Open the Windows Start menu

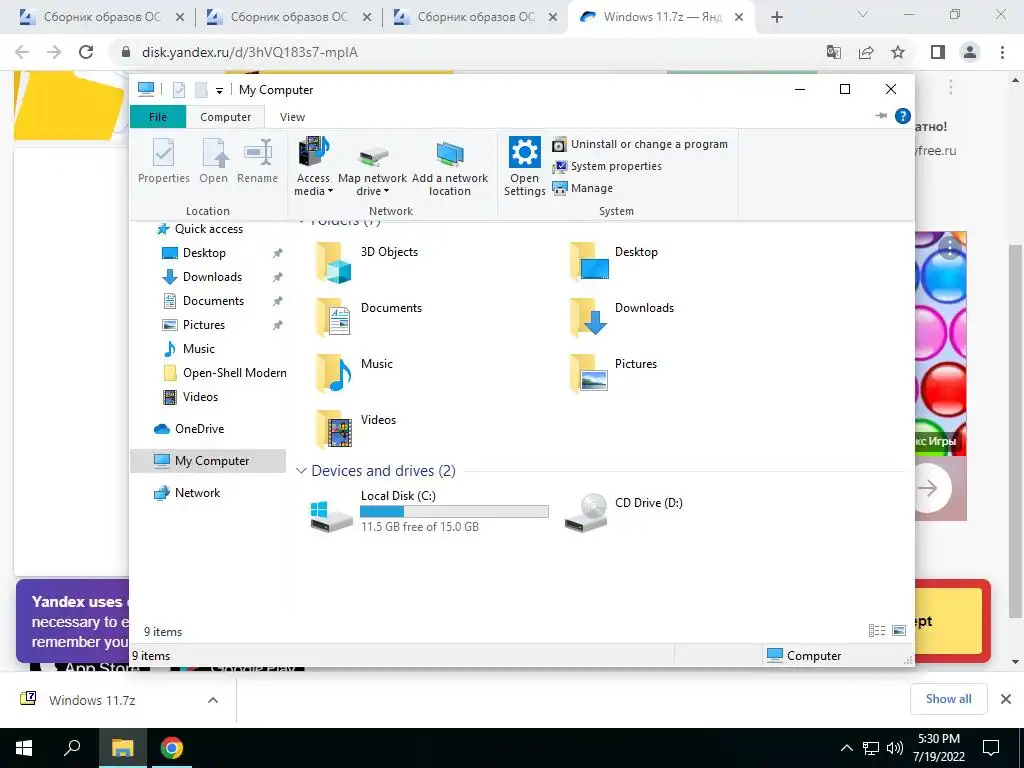click(x=24, y=748)
